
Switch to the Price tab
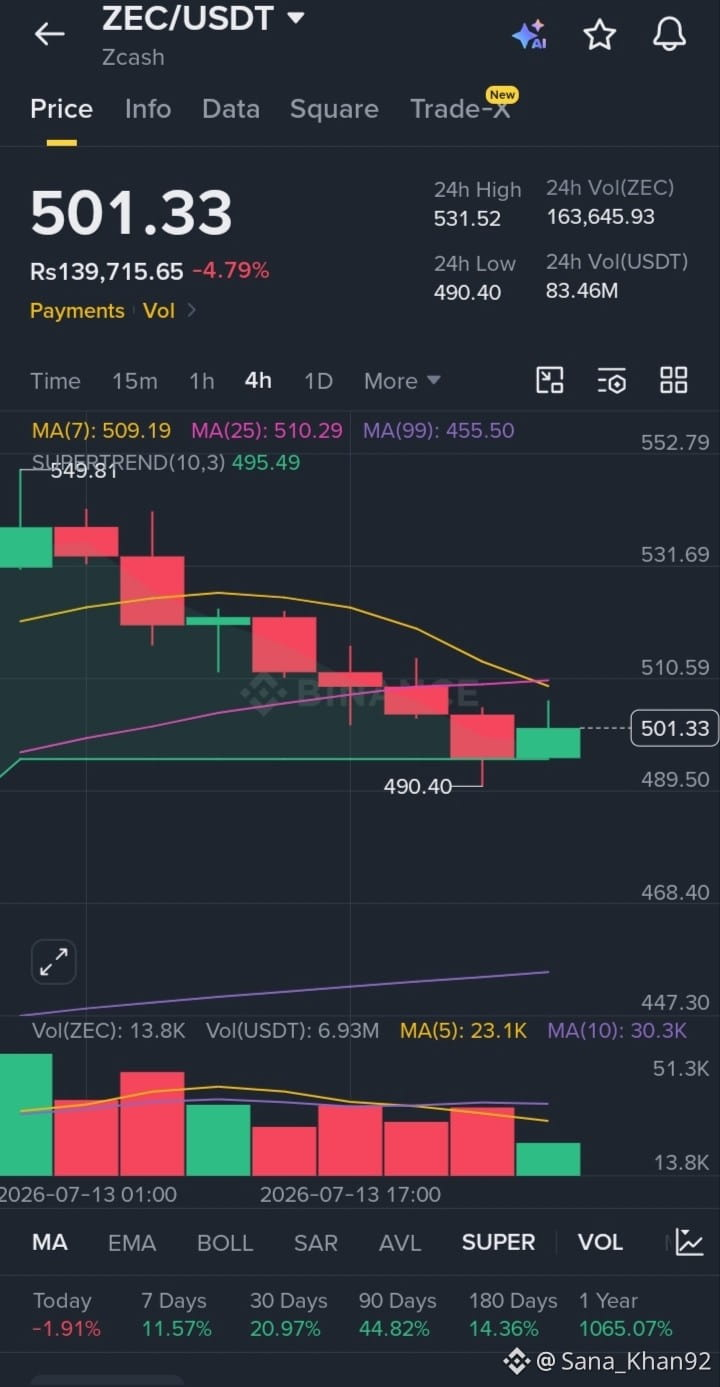[61, 109]
